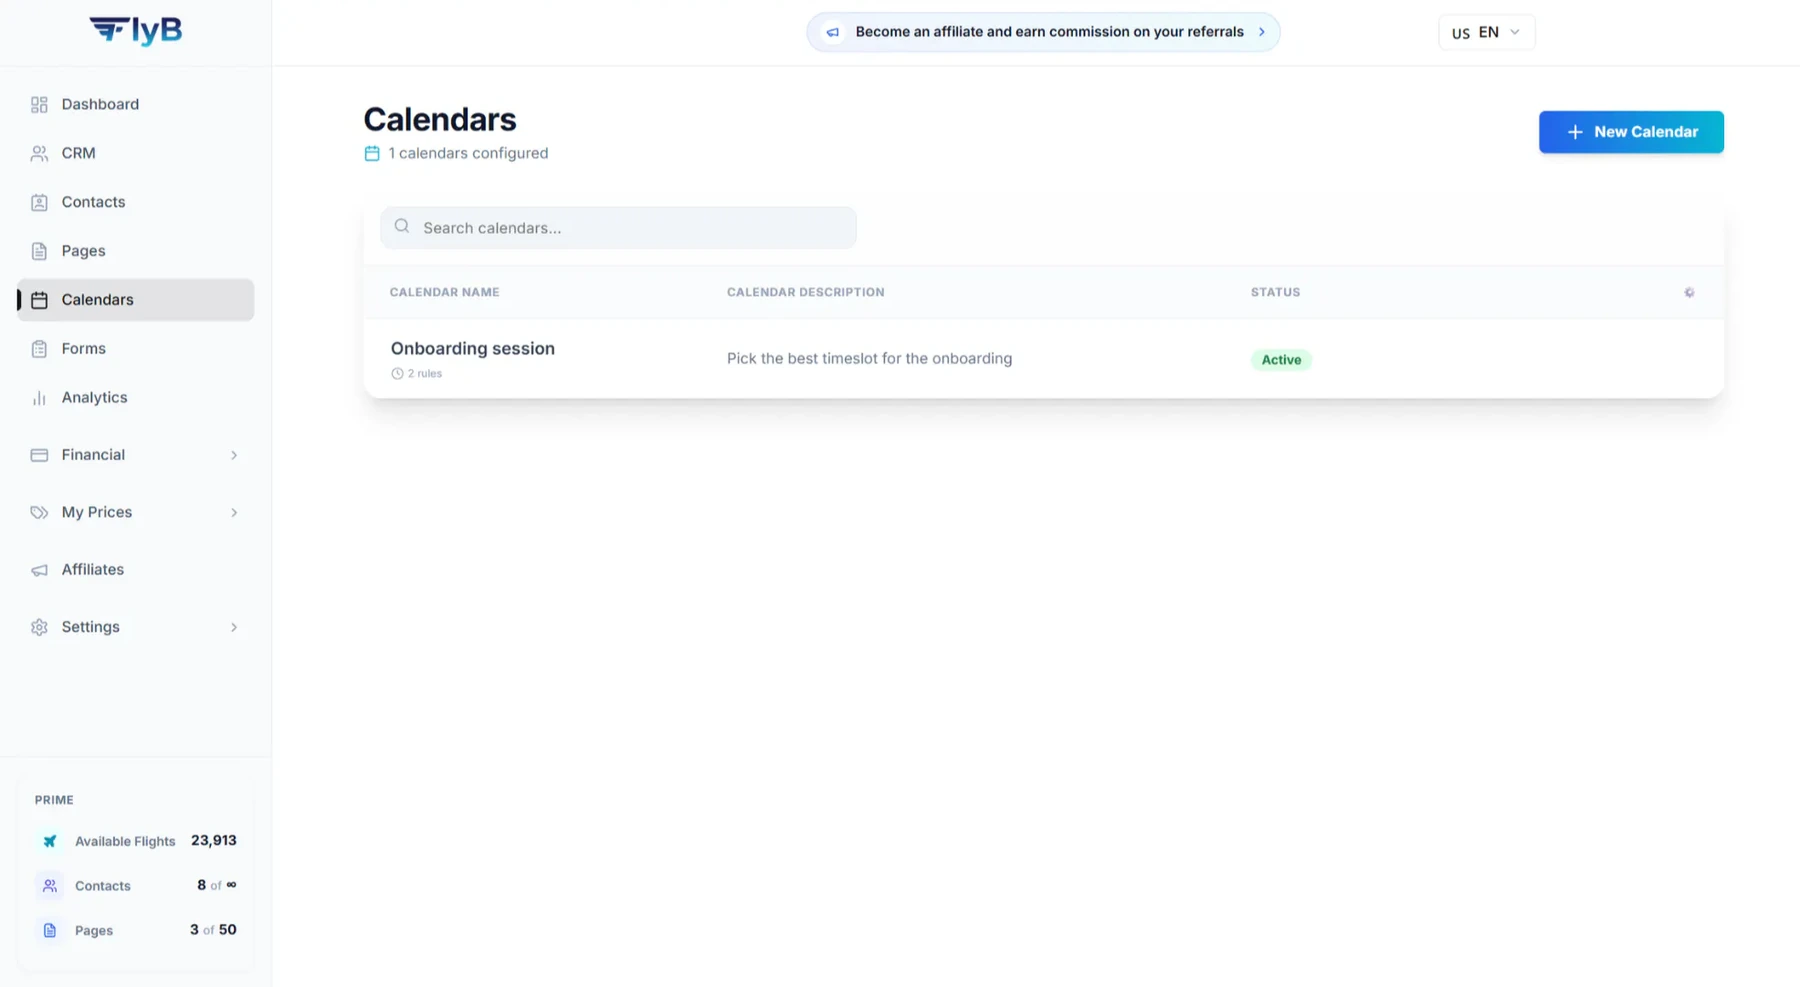1800x987 pixels.
Task: Select Calendars in the sidebar
Action: pyautogui.click(x=135, y=300)
